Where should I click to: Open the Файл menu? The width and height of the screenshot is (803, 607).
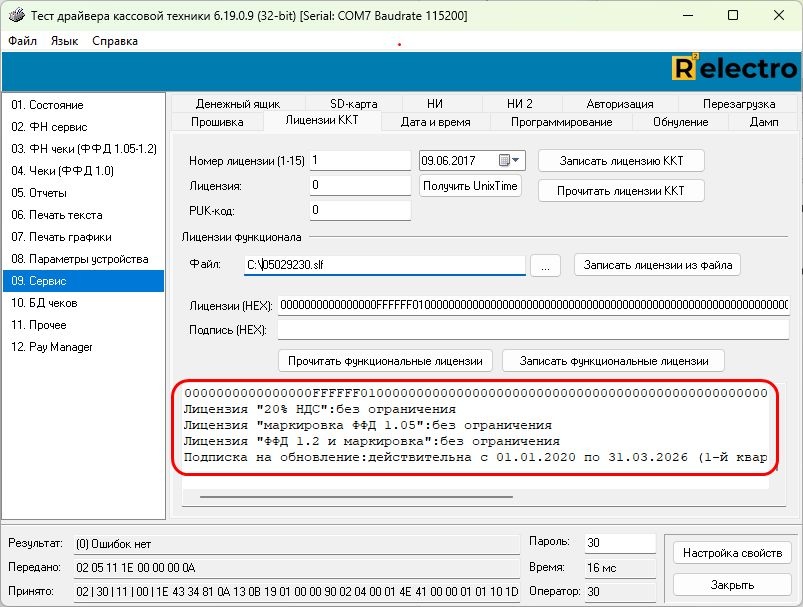coord(22,41)
